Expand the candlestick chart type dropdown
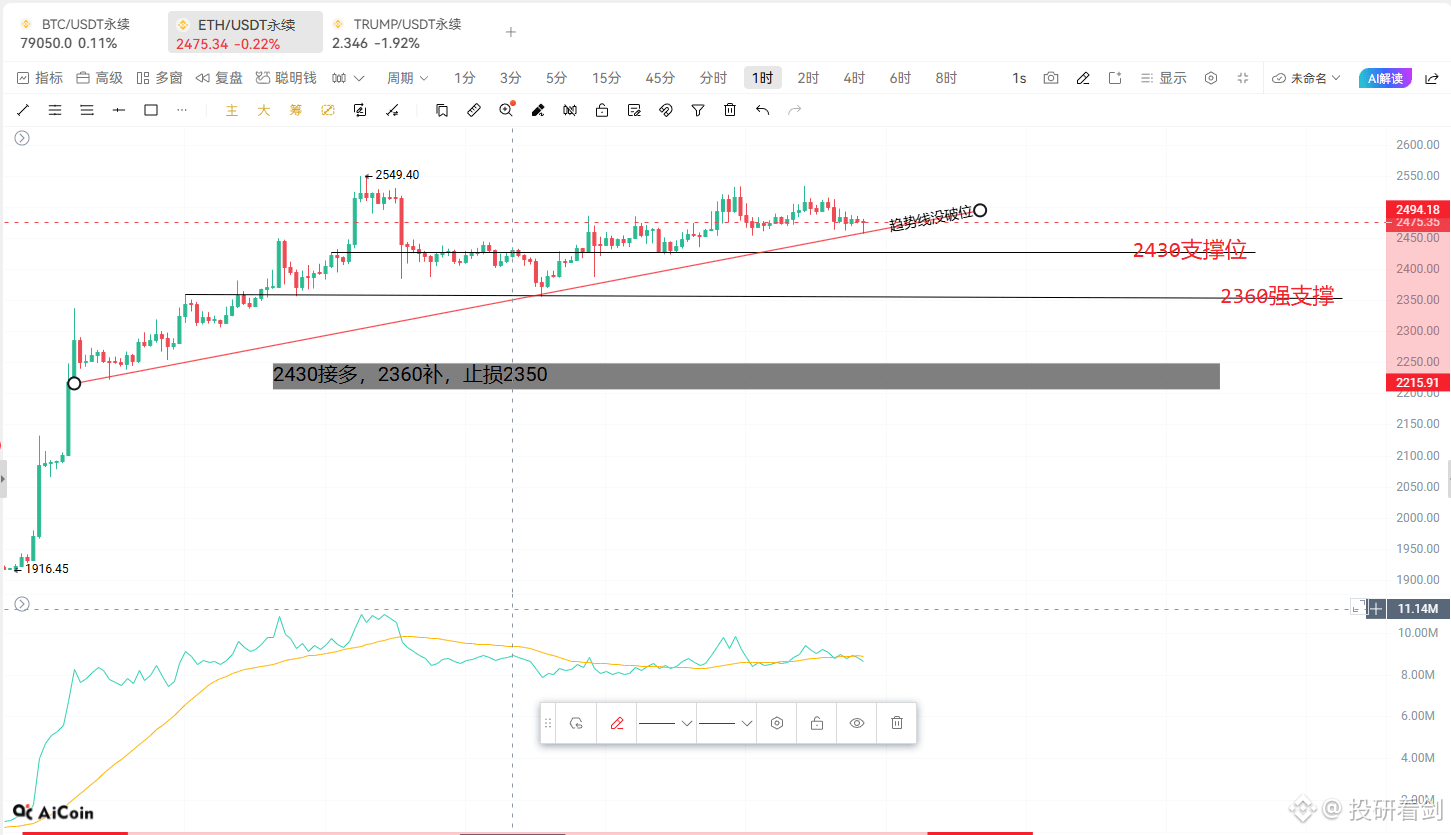Viewport: 1451px width, 835px height. coord(348,78)
